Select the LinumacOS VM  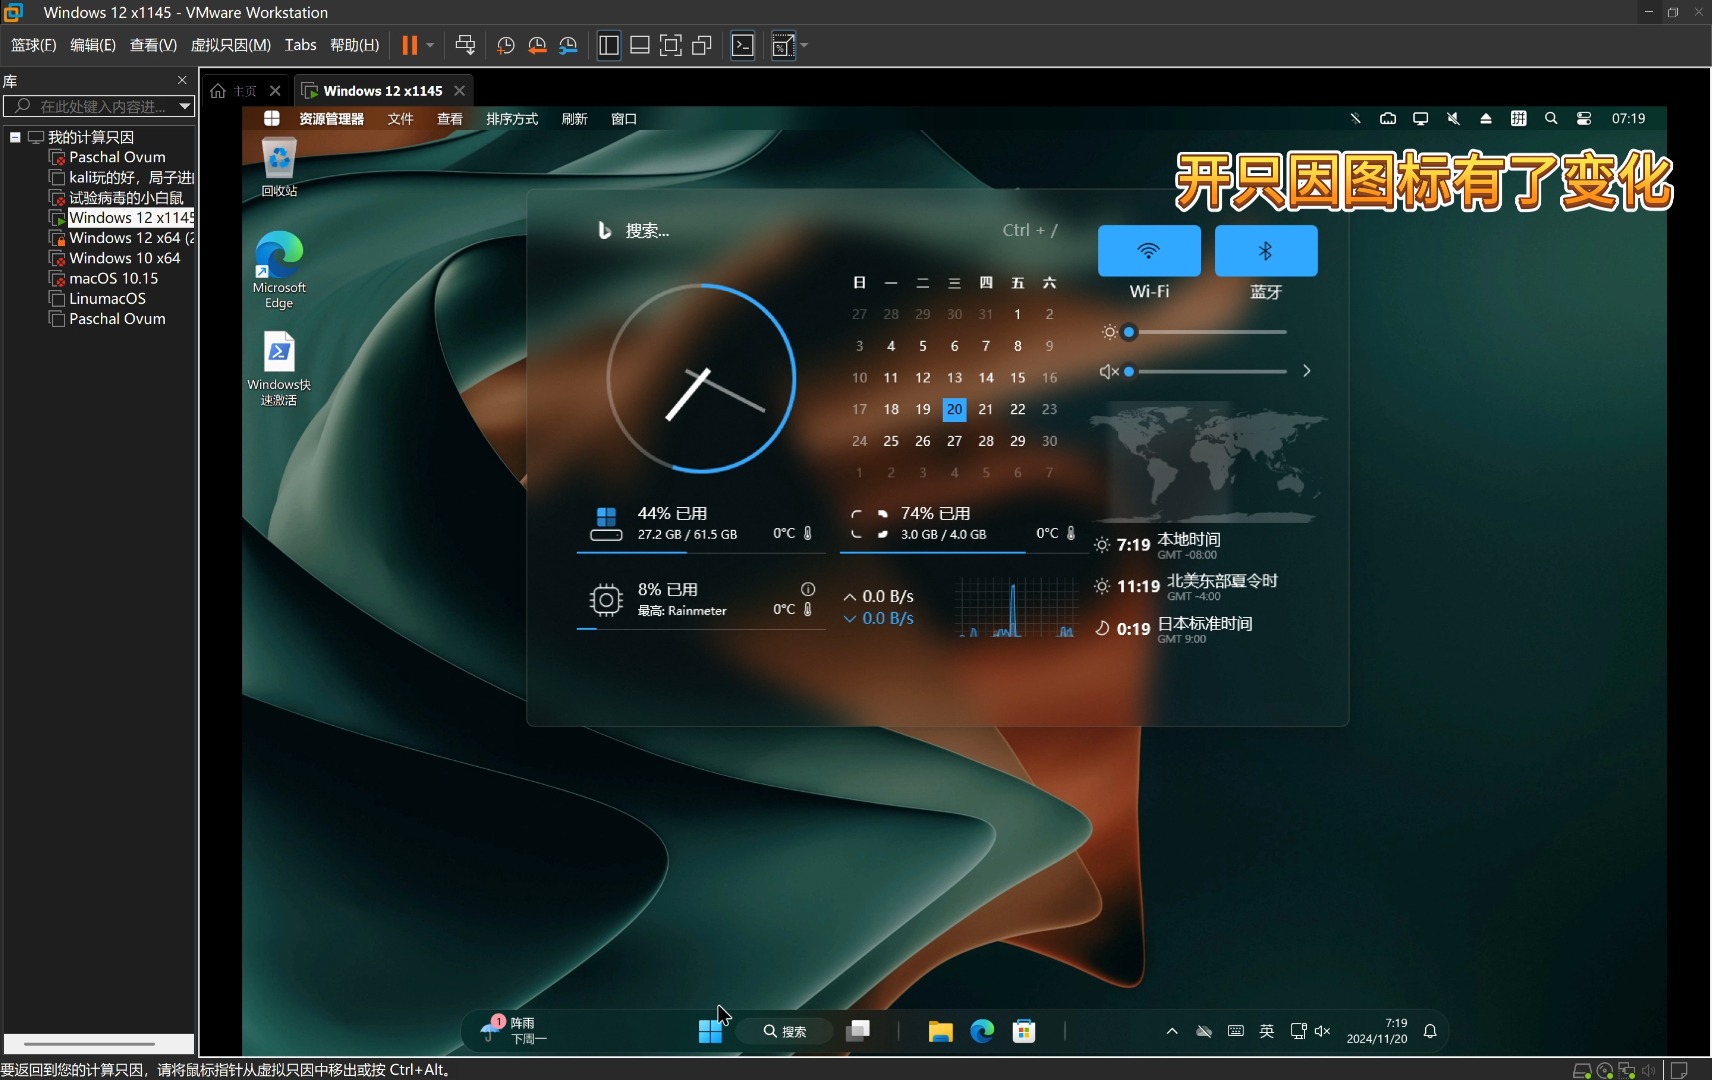point(98,298)
